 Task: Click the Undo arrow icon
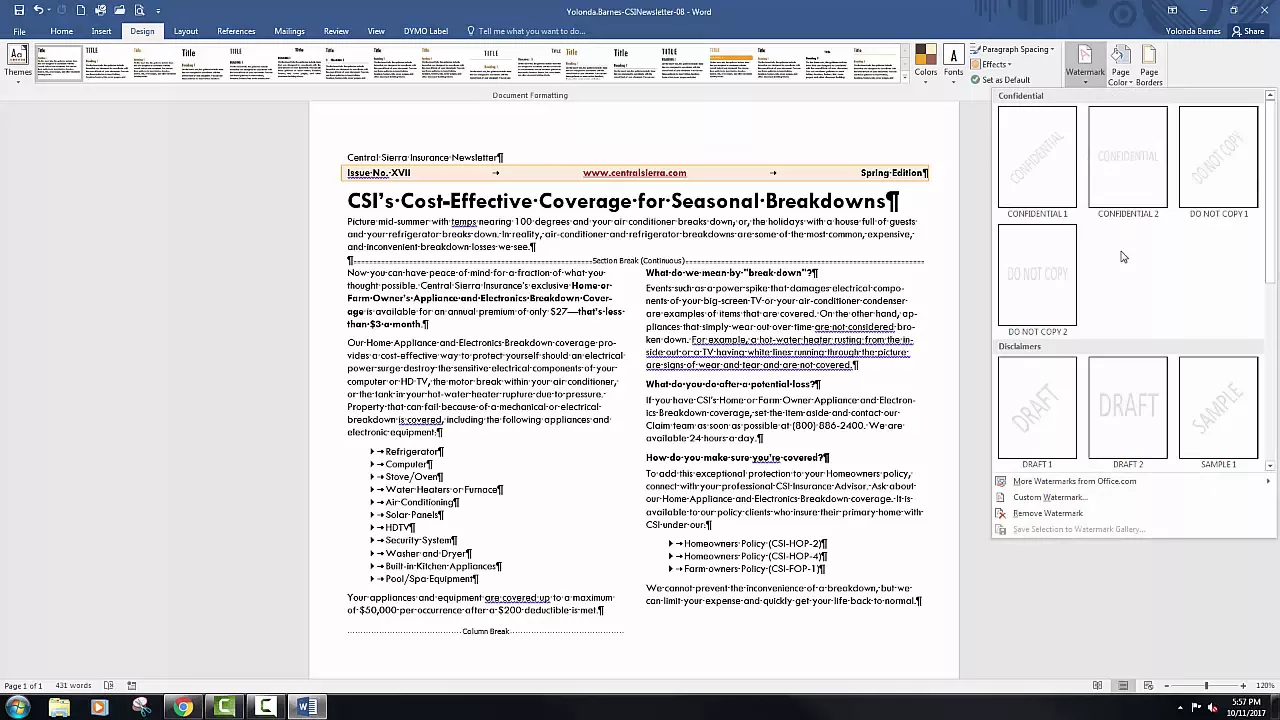(39, 10)
